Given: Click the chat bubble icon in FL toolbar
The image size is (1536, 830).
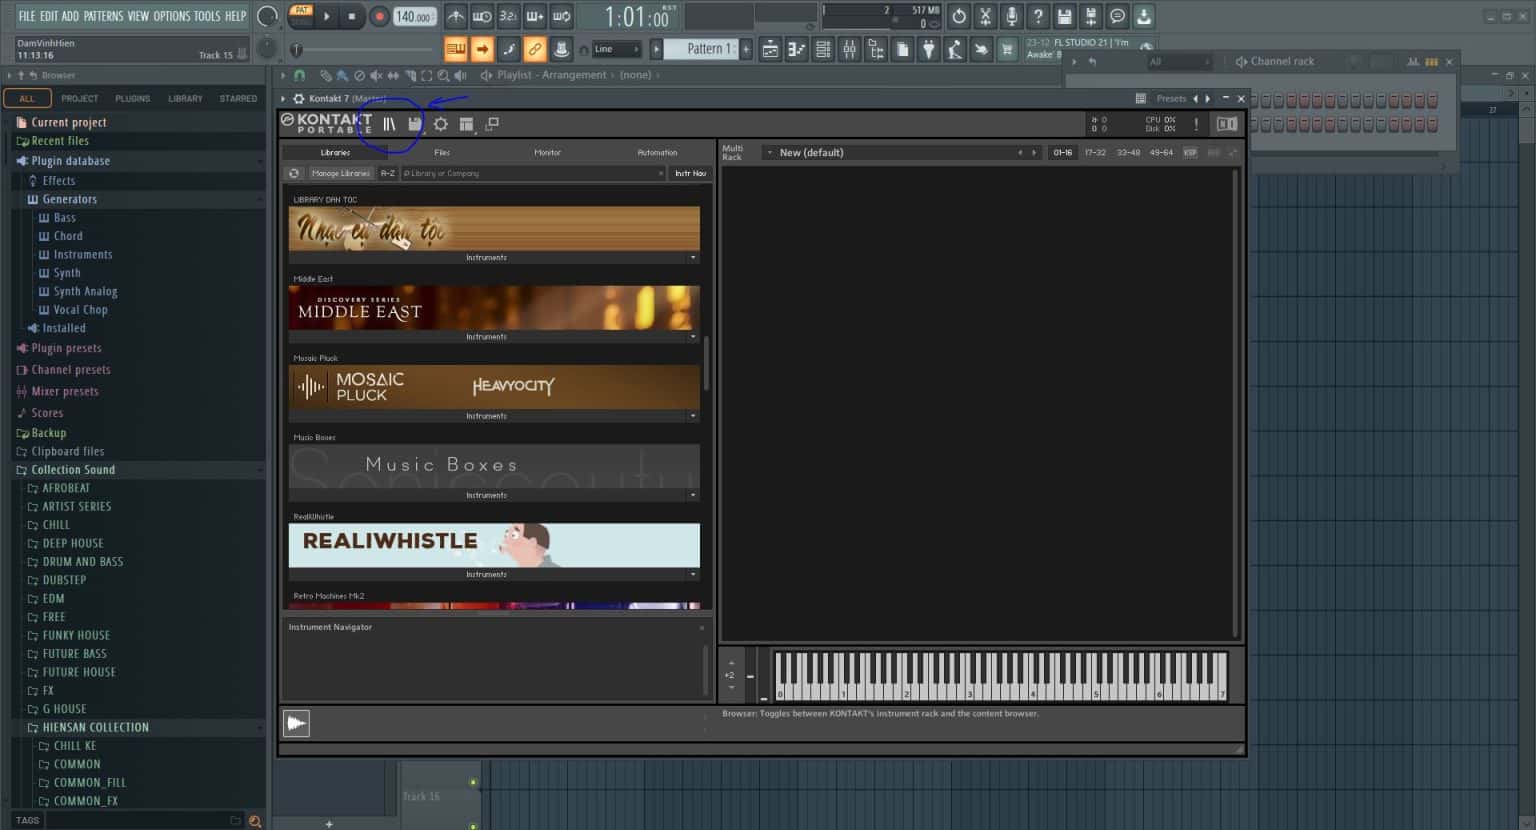Looking at the screenshot, I should click(x=1117, y=16).
